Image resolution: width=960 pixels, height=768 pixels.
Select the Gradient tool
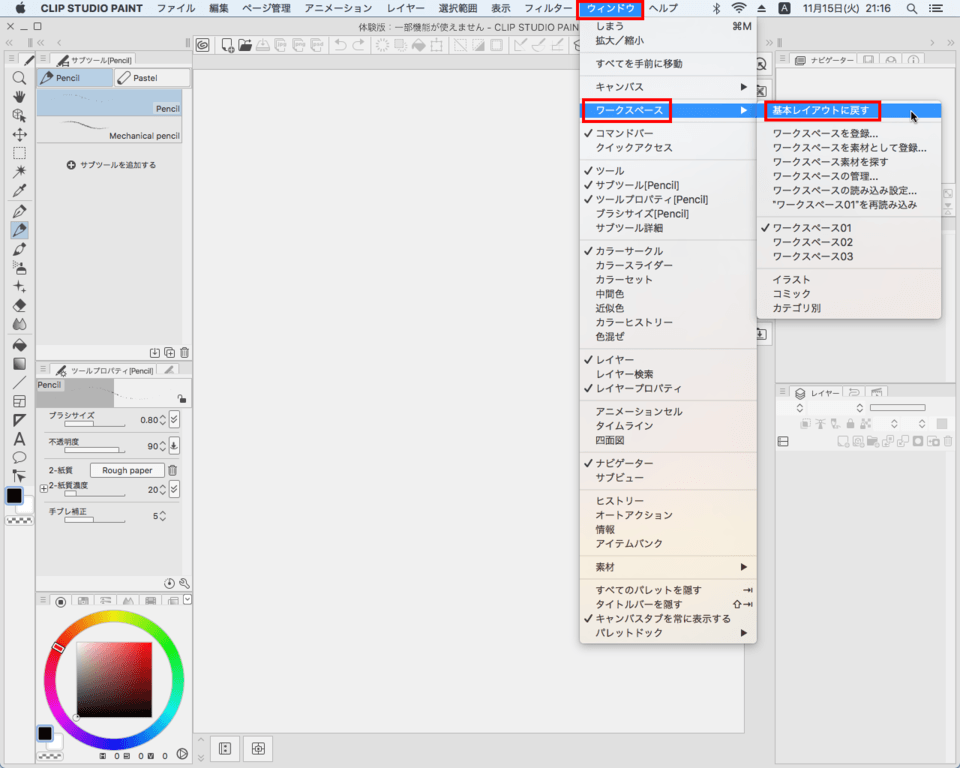tap(20, 364)
